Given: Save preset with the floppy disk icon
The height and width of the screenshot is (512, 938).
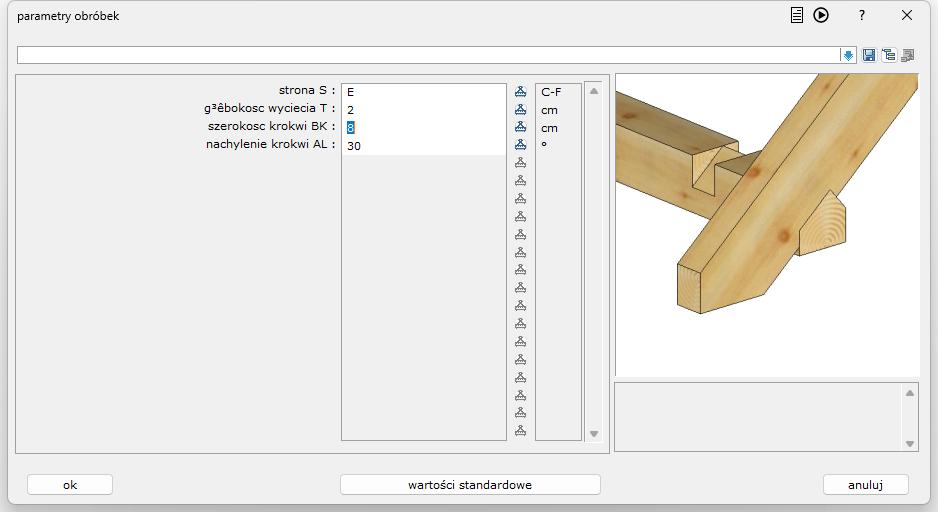Looking at the screenshot, I should pyautogui.click(x=869, y=56).
